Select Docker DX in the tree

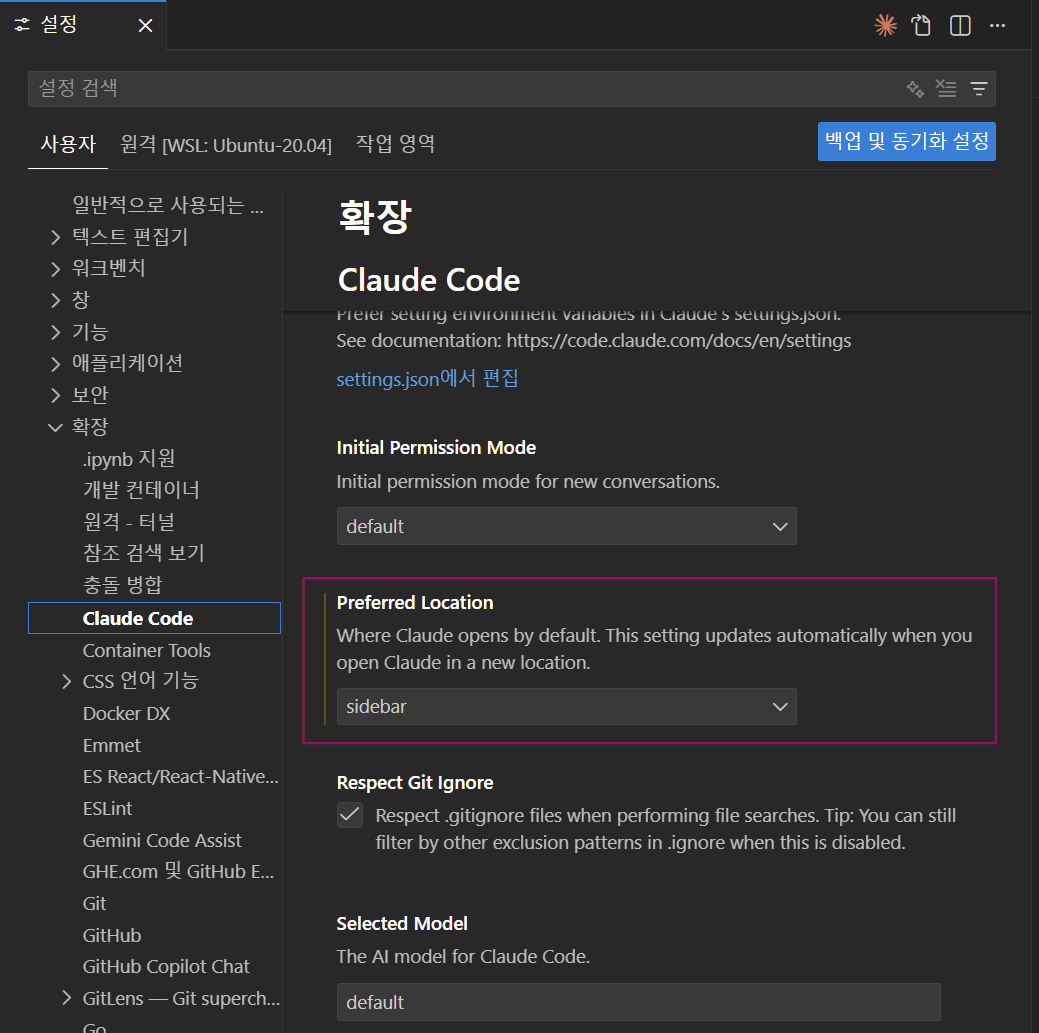tap(126, 714)
